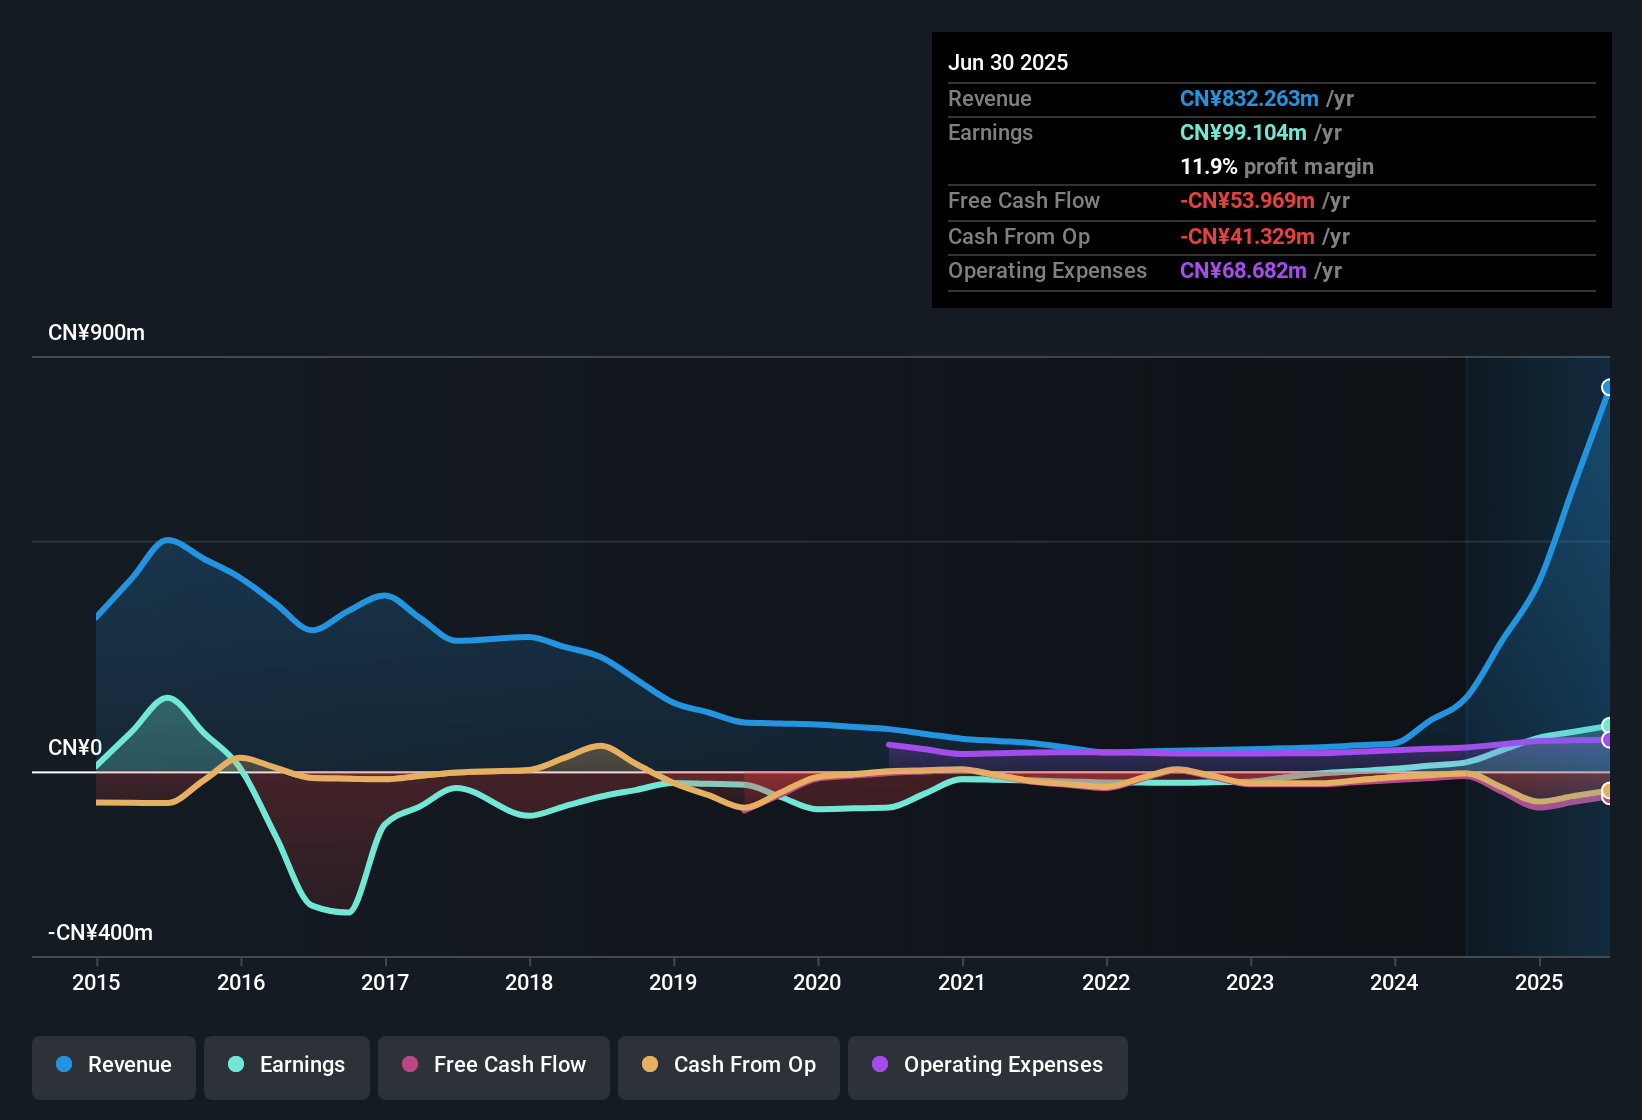Select the 2020 year label
Viewport: 1642px width, 1120px height.
(818, 983)
